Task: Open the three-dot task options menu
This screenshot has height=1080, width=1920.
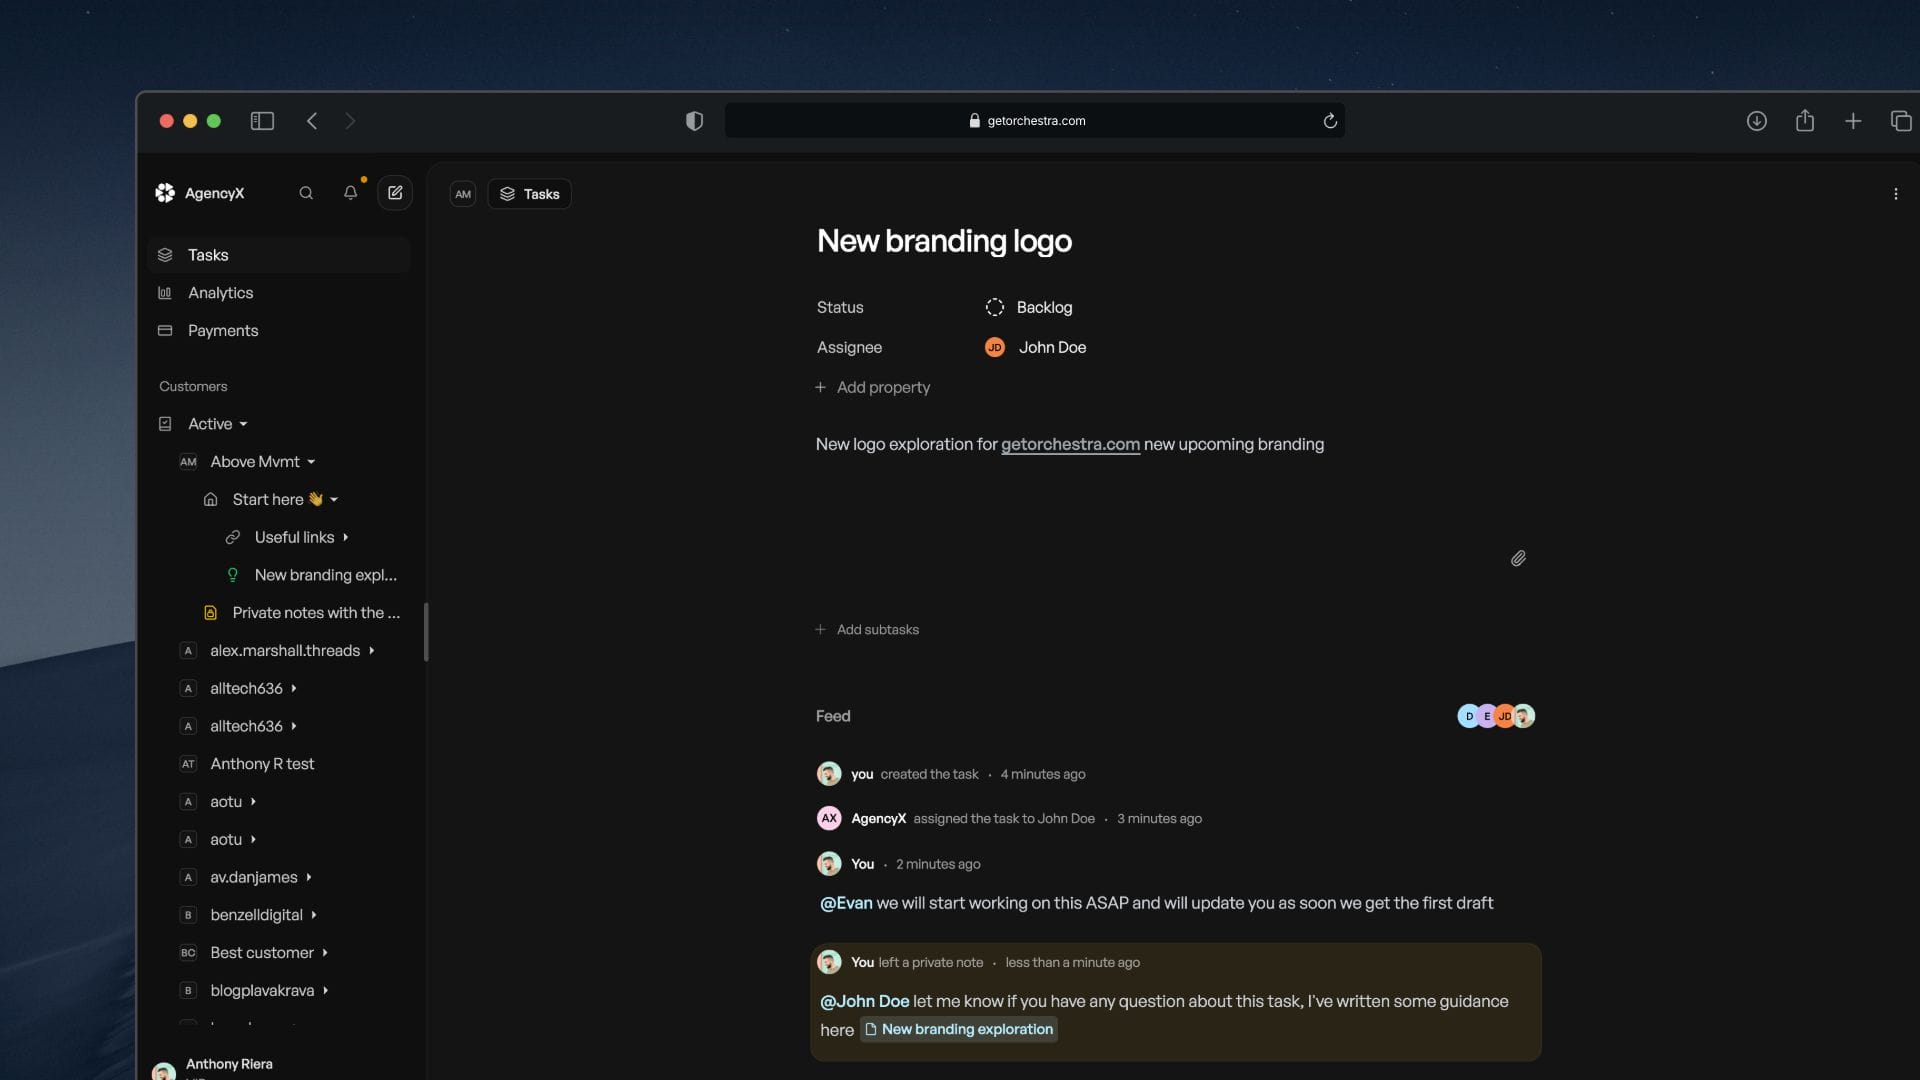Action: coord(1895,194)
